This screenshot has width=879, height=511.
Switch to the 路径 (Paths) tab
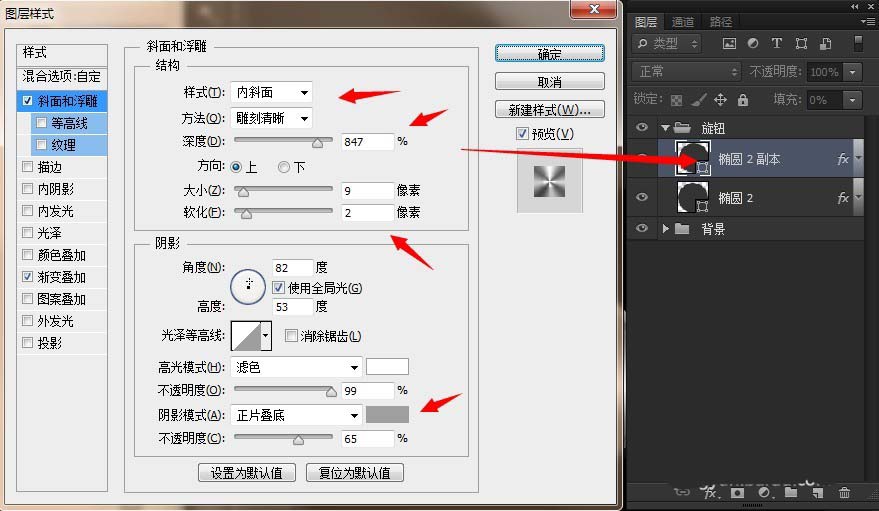tap(720, 22)
